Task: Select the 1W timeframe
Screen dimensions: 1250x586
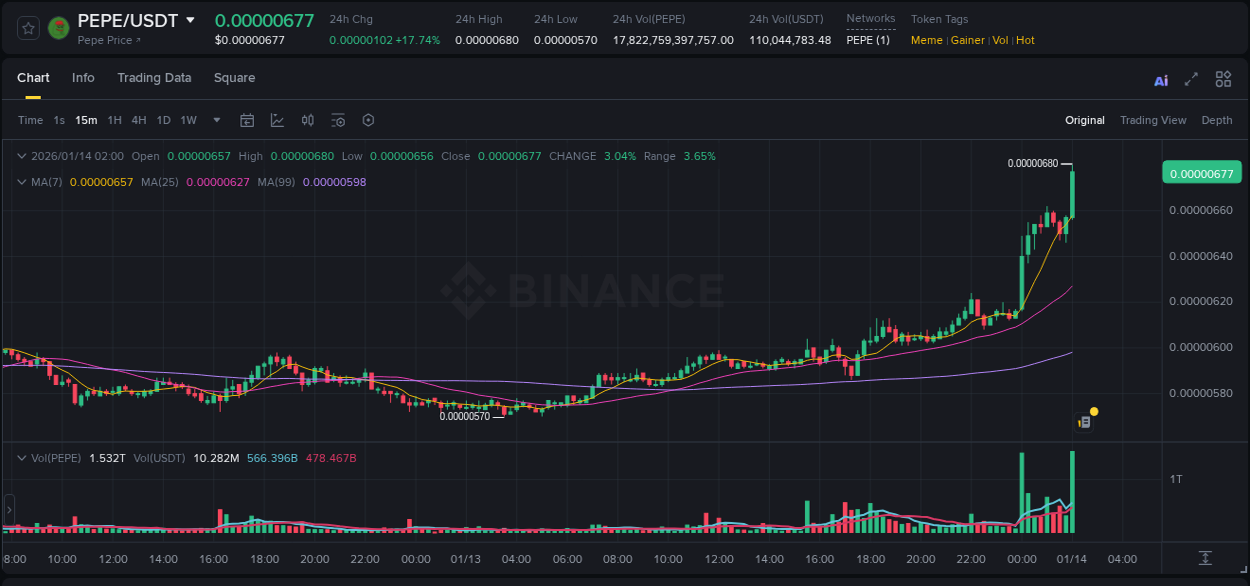Action: pos(188,120)
